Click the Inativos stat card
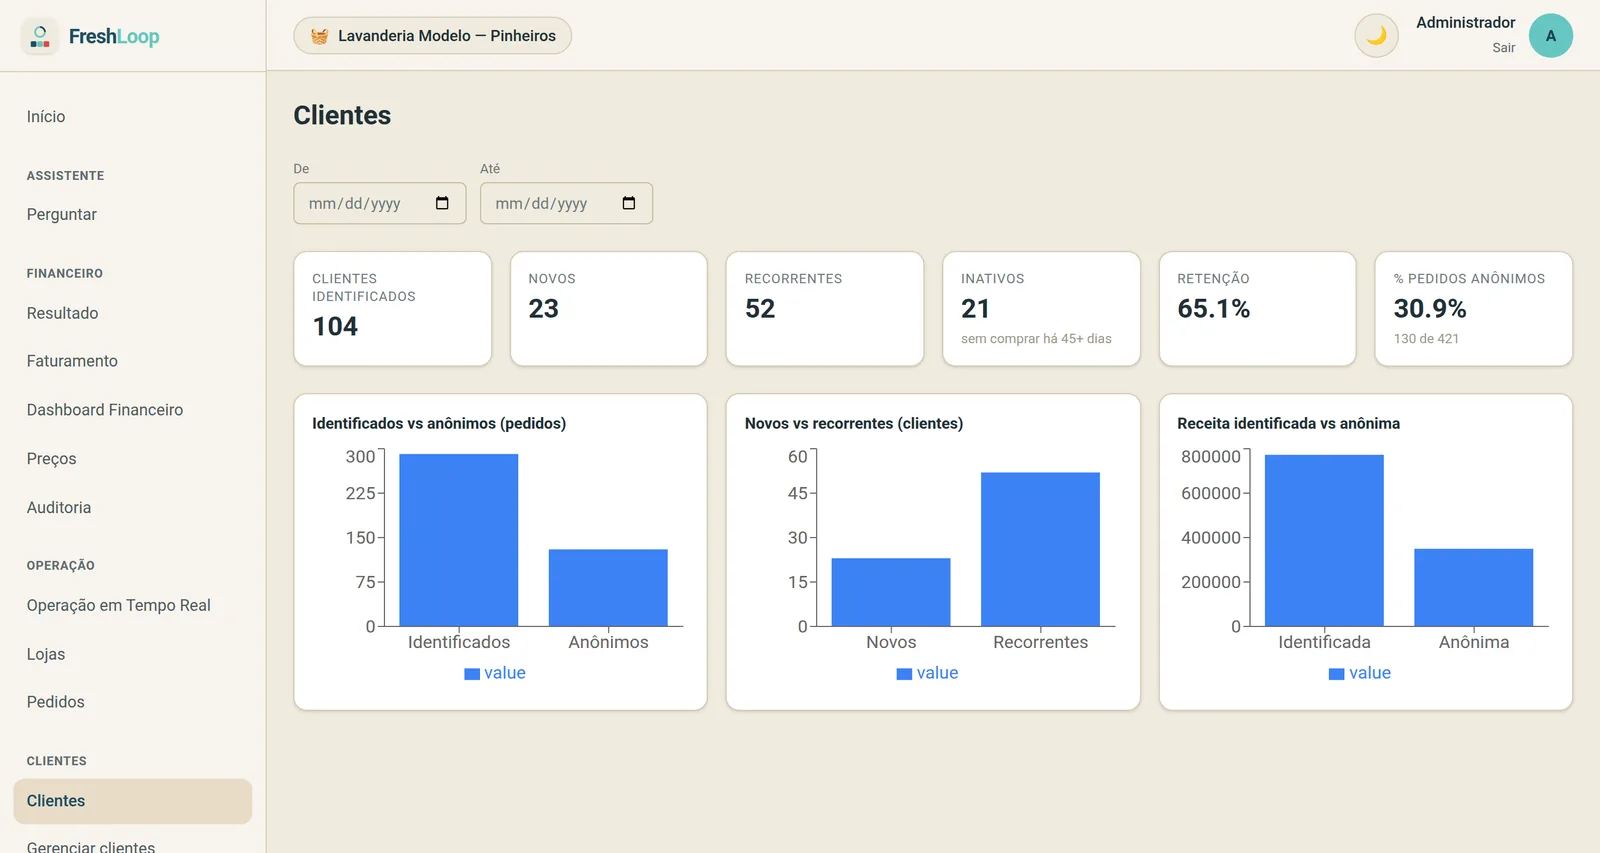This screenshot has height=853, width=1600. 1041,309
